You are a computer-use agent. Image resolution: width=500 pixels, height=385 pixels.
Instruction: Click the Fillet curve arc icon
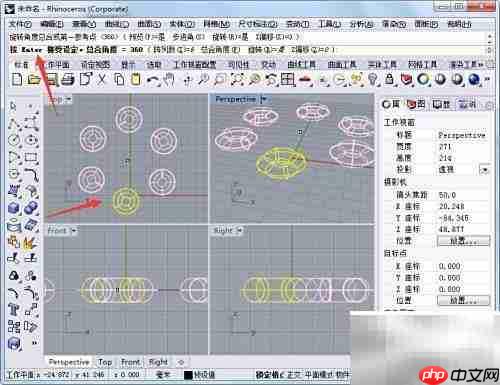tap(14, 293)
